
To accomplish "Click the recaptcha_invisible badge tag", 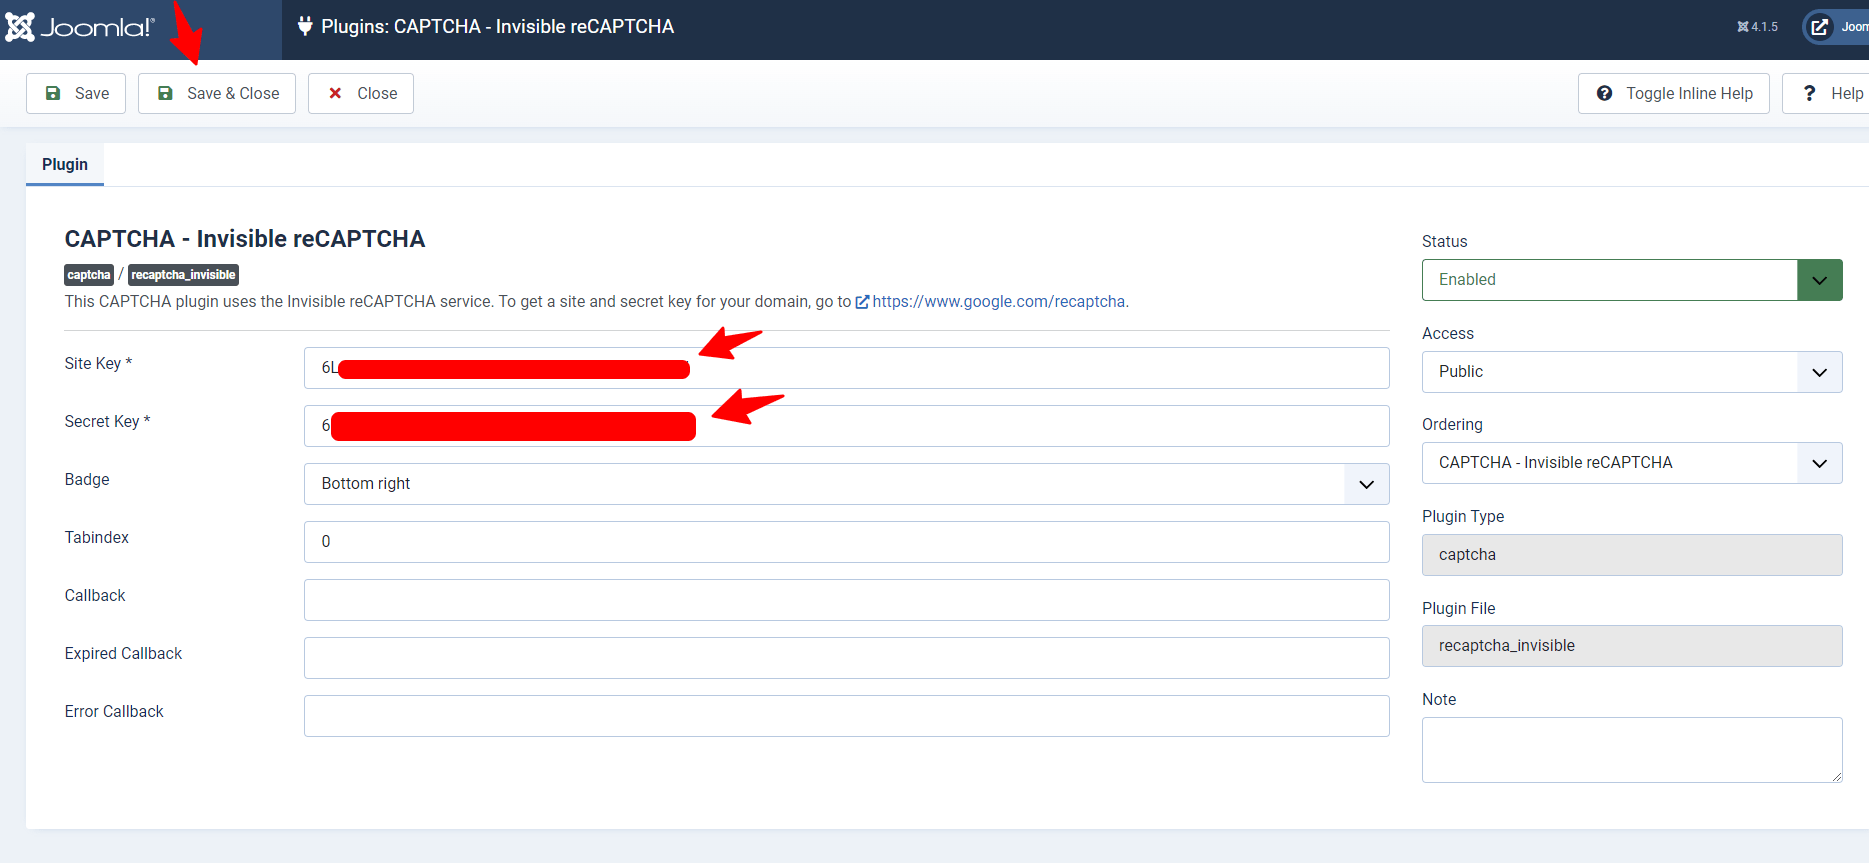I will 183,275.
